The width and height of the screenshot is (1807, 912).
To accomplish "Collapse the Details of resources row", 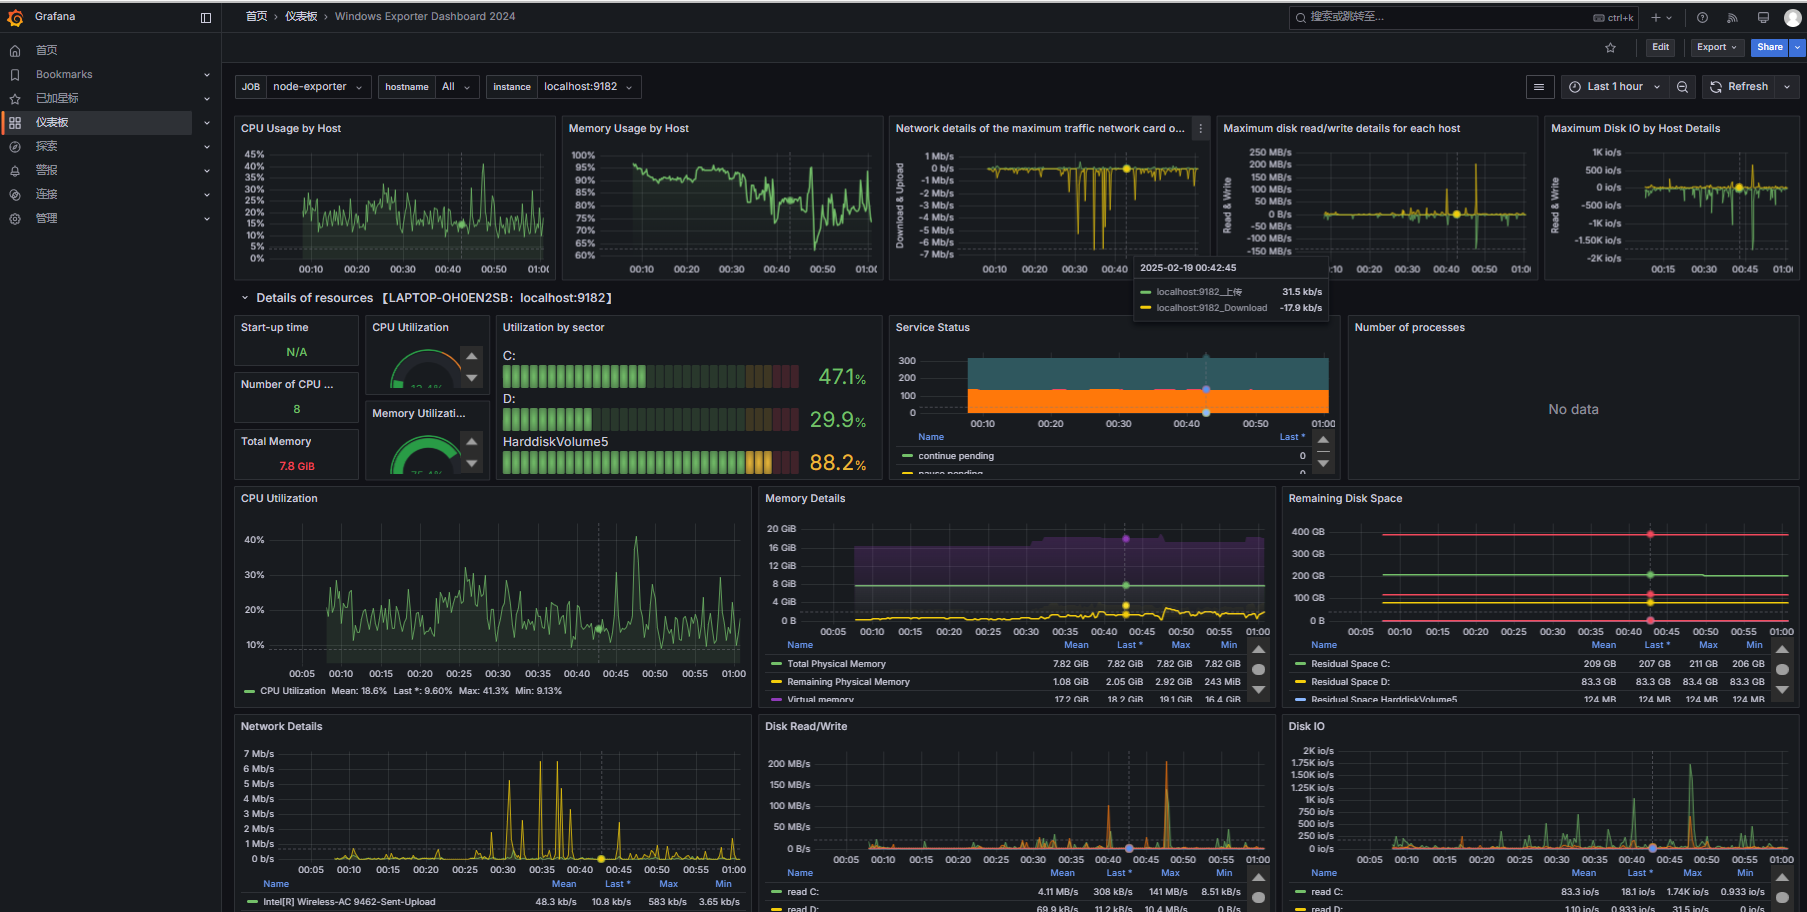I will pyautogui.click(x=245, y=298).
